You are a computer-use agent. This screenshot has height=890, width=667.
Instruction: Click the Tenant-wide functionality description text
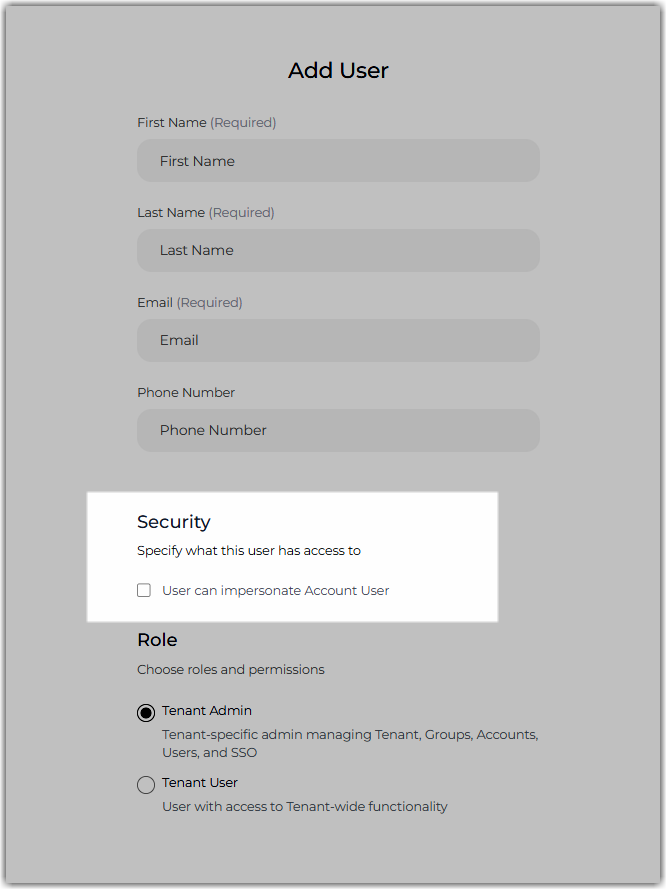(x=305, y=807)
